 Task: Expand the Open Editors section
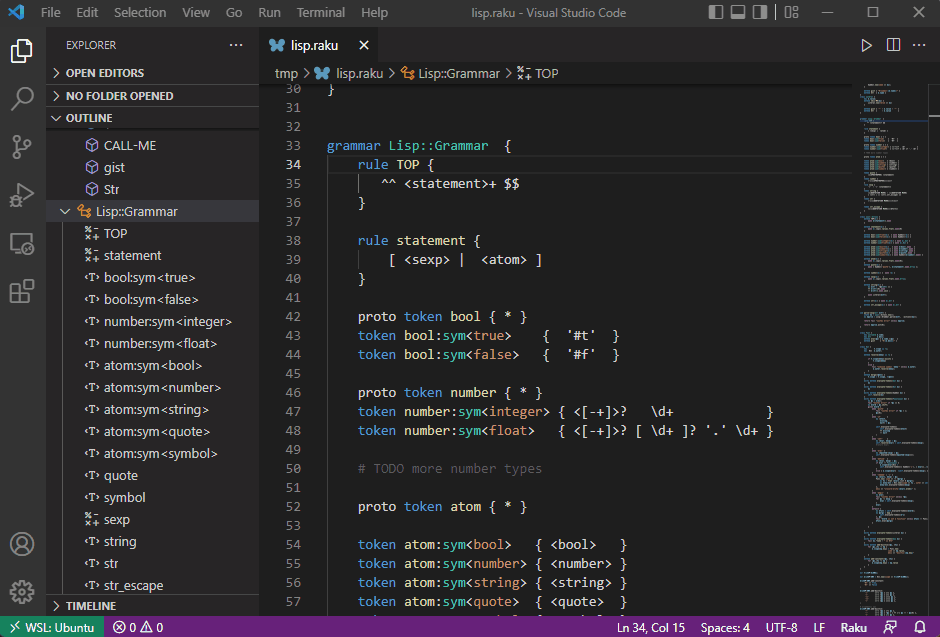coord(153,73)
